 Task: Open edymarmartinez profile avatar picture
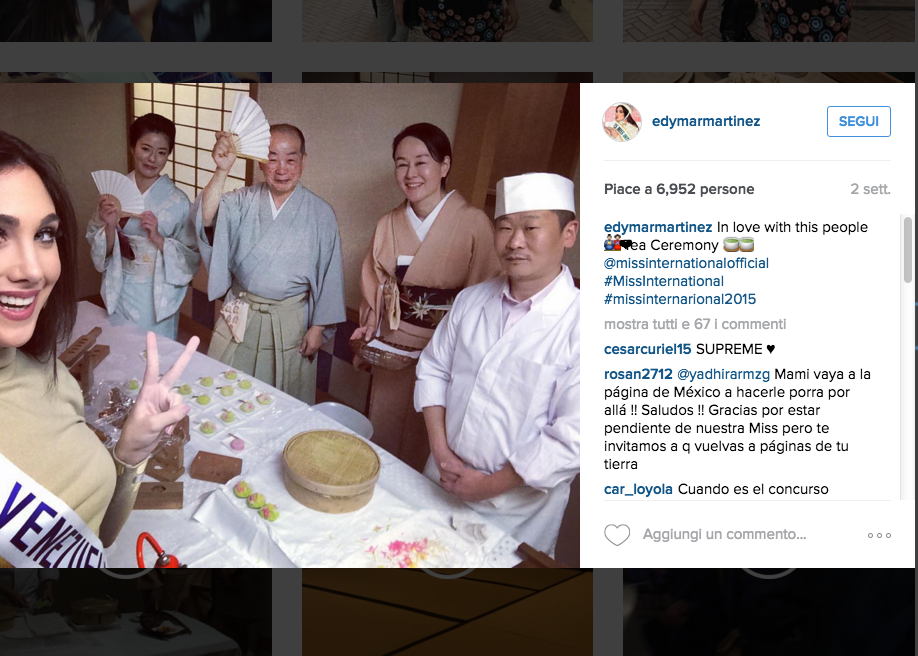point(622,122)
